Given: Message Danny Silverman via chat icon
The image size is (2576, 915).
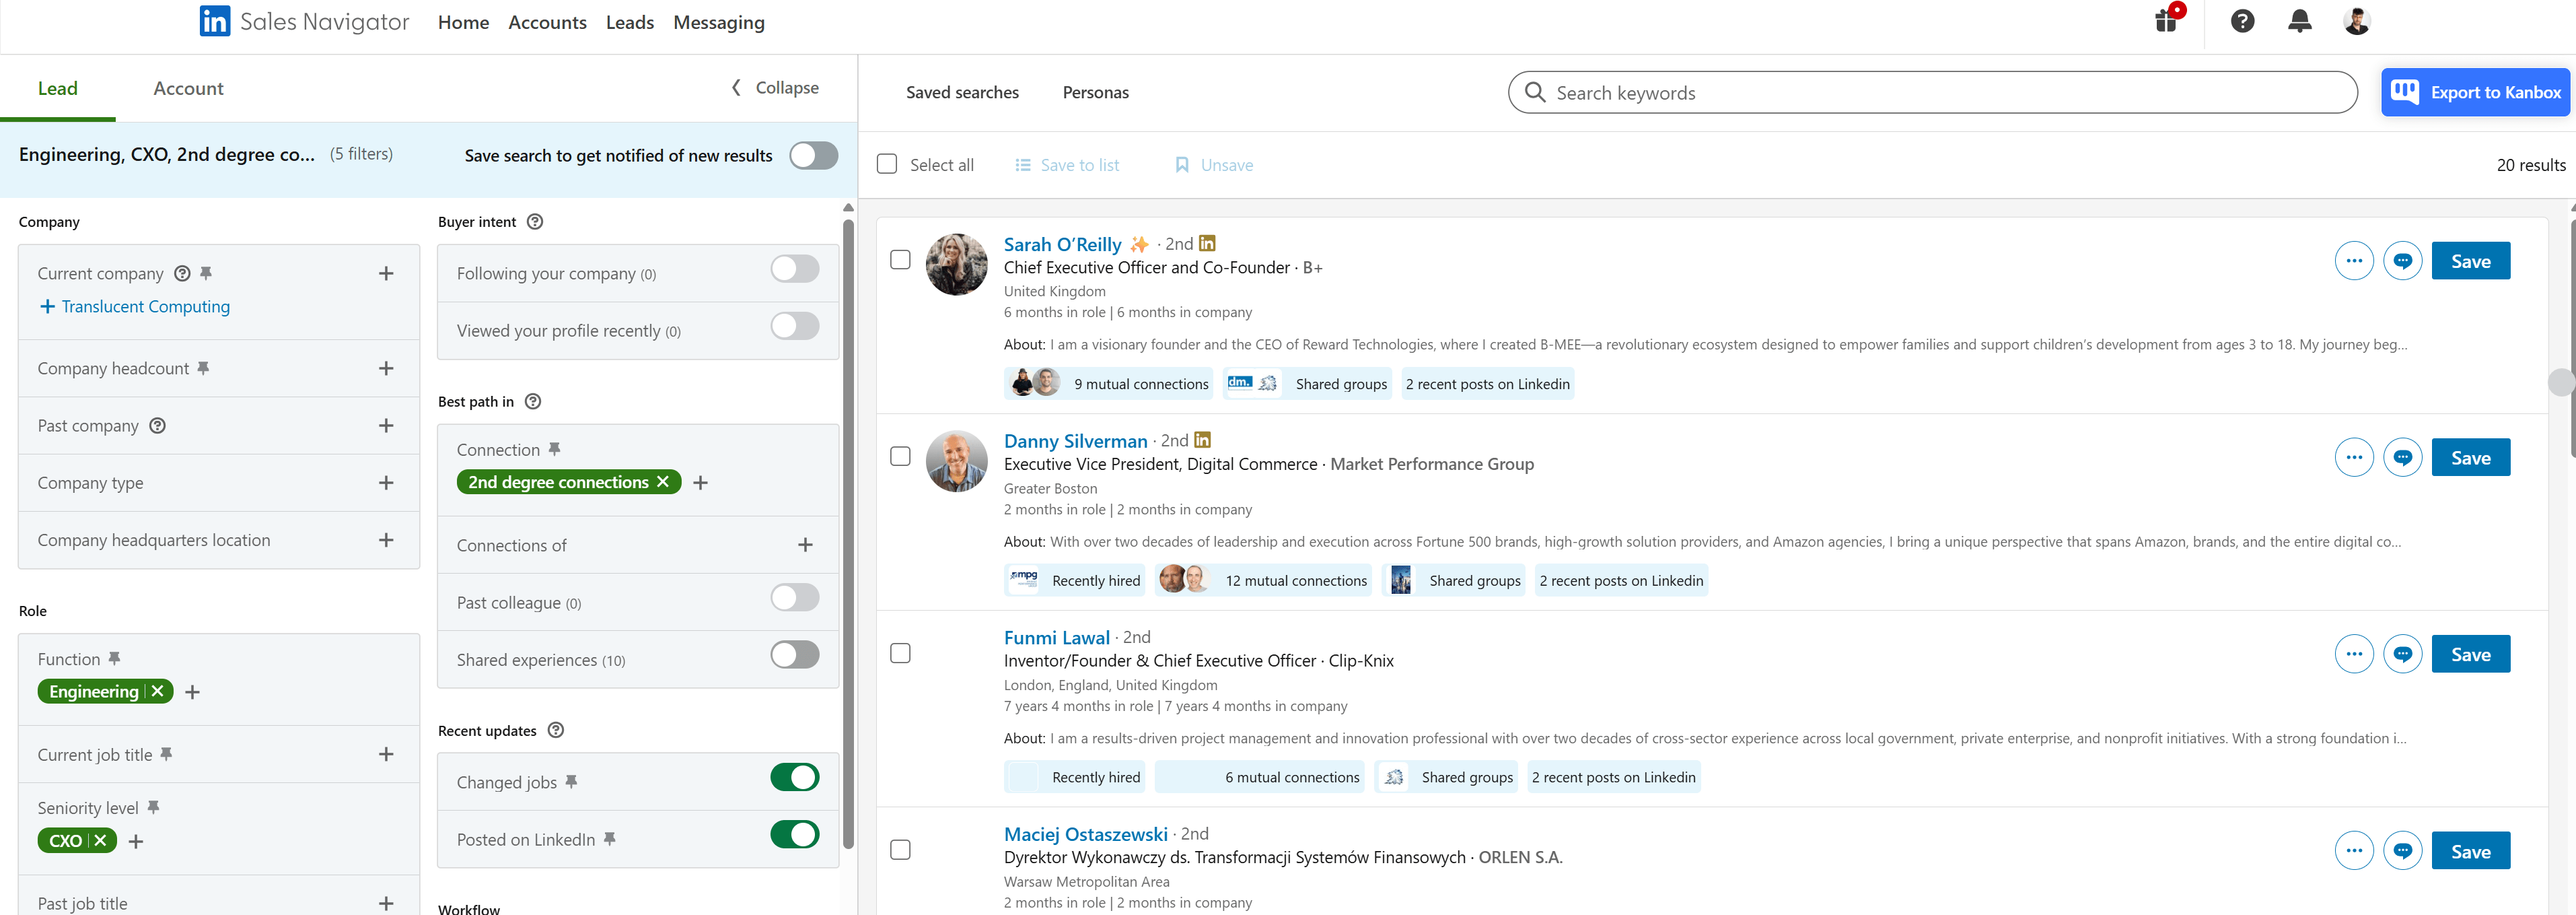Looking at the screenshot, I should point(2402,458).
